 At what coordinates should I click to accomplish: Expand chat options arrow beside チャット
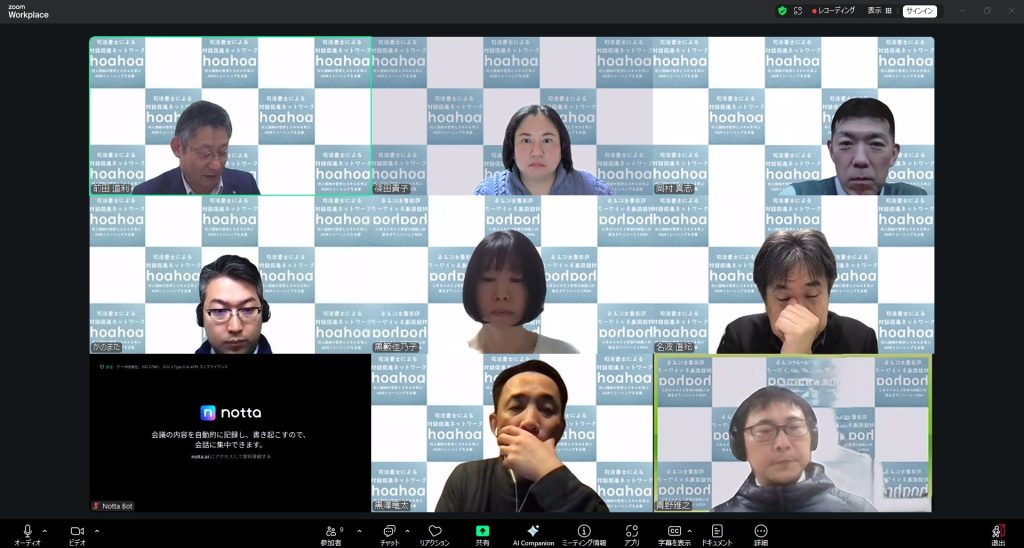407,530
